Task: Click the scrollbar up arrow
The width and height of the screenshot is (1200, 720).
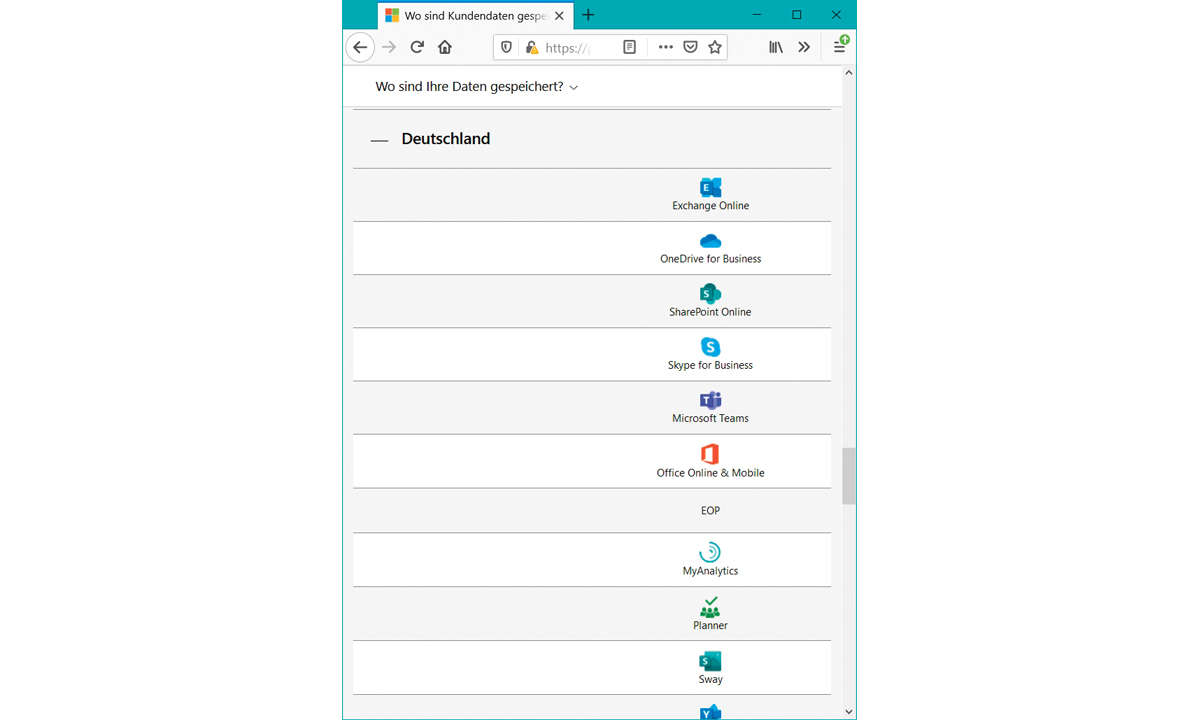Action: click(849, 73)
